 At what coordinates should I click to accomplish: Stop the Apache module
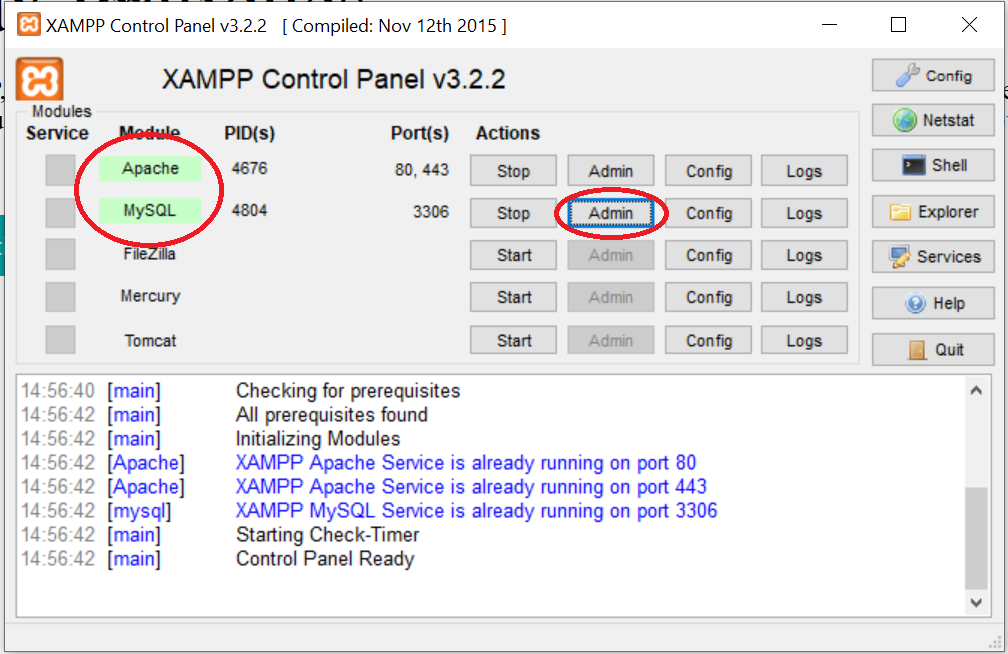click(x=513, y=171)
